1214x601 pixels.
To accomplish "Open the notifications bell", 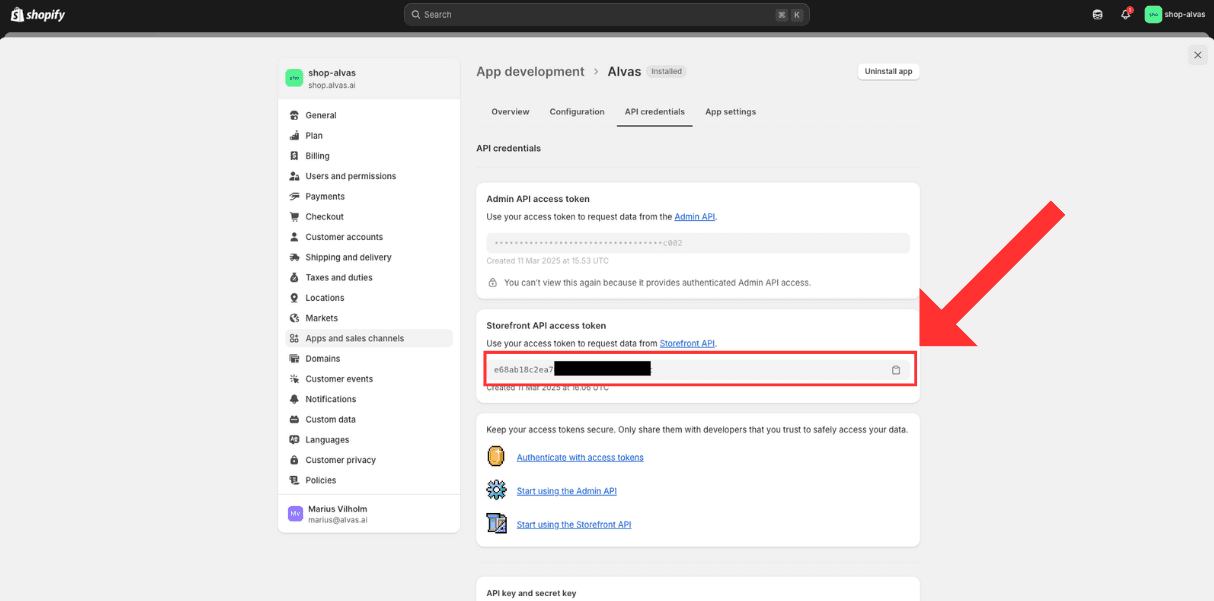I will [1125, 14].
